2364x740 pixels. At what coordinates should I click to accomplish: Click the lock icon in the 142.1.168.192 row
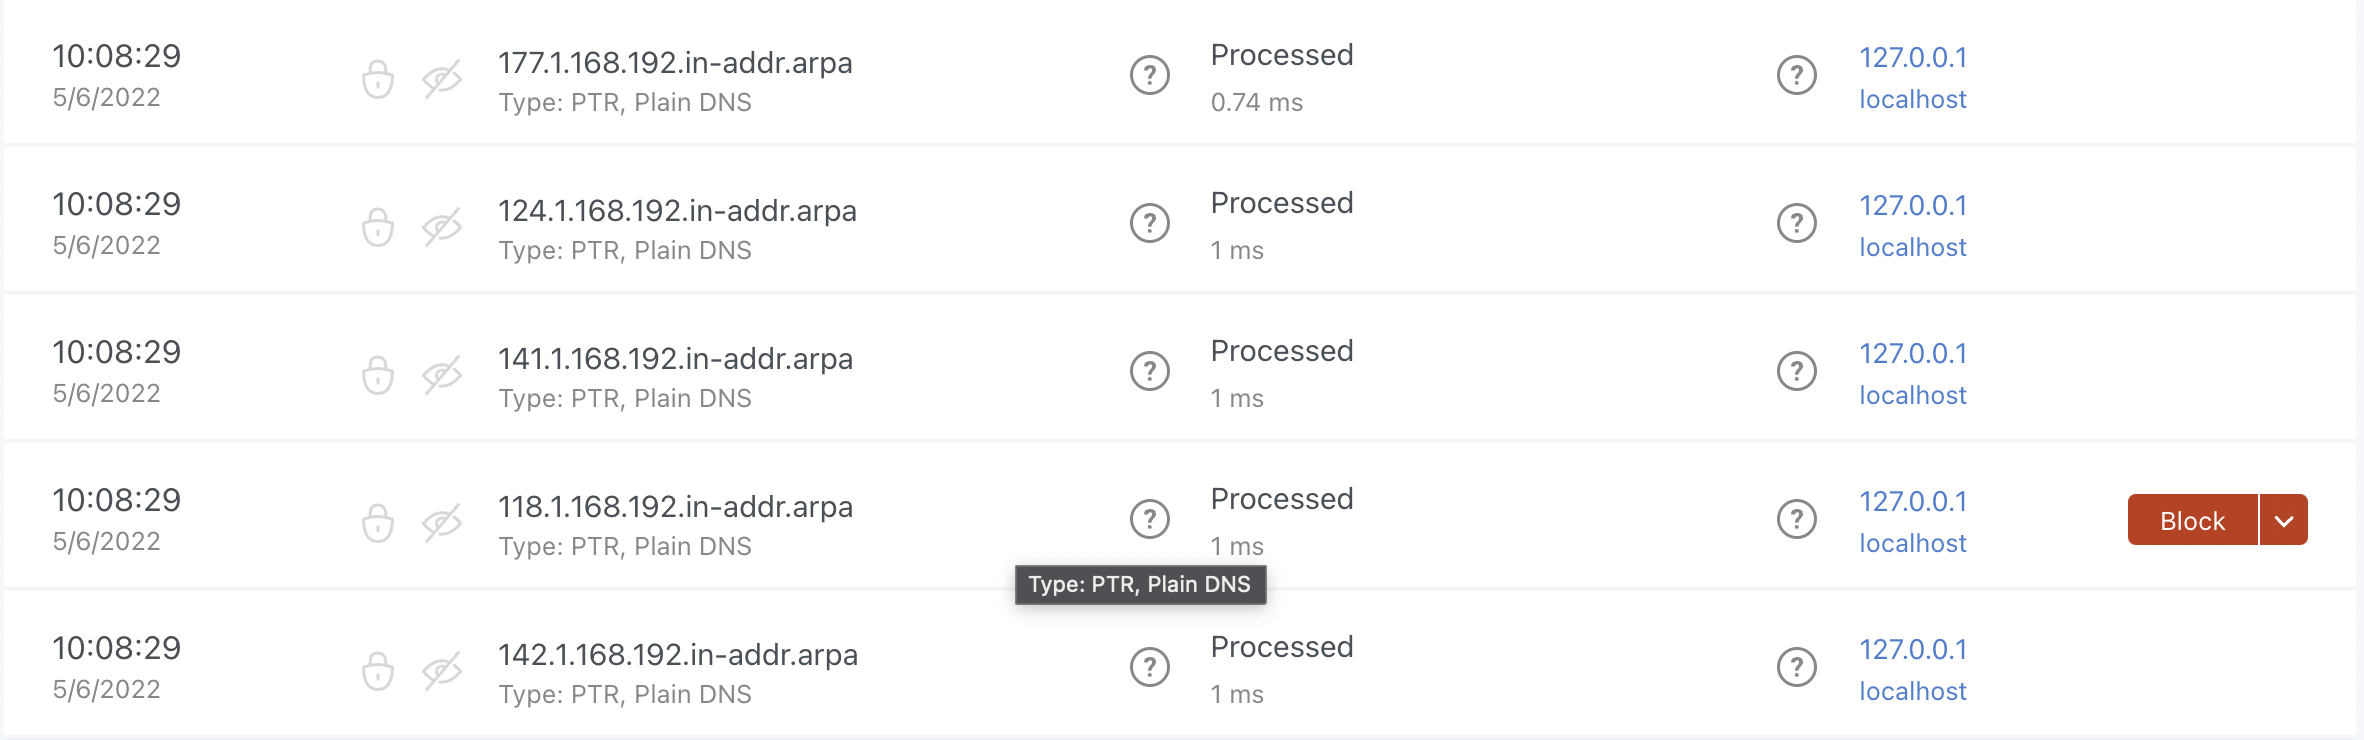pos(378,671)
